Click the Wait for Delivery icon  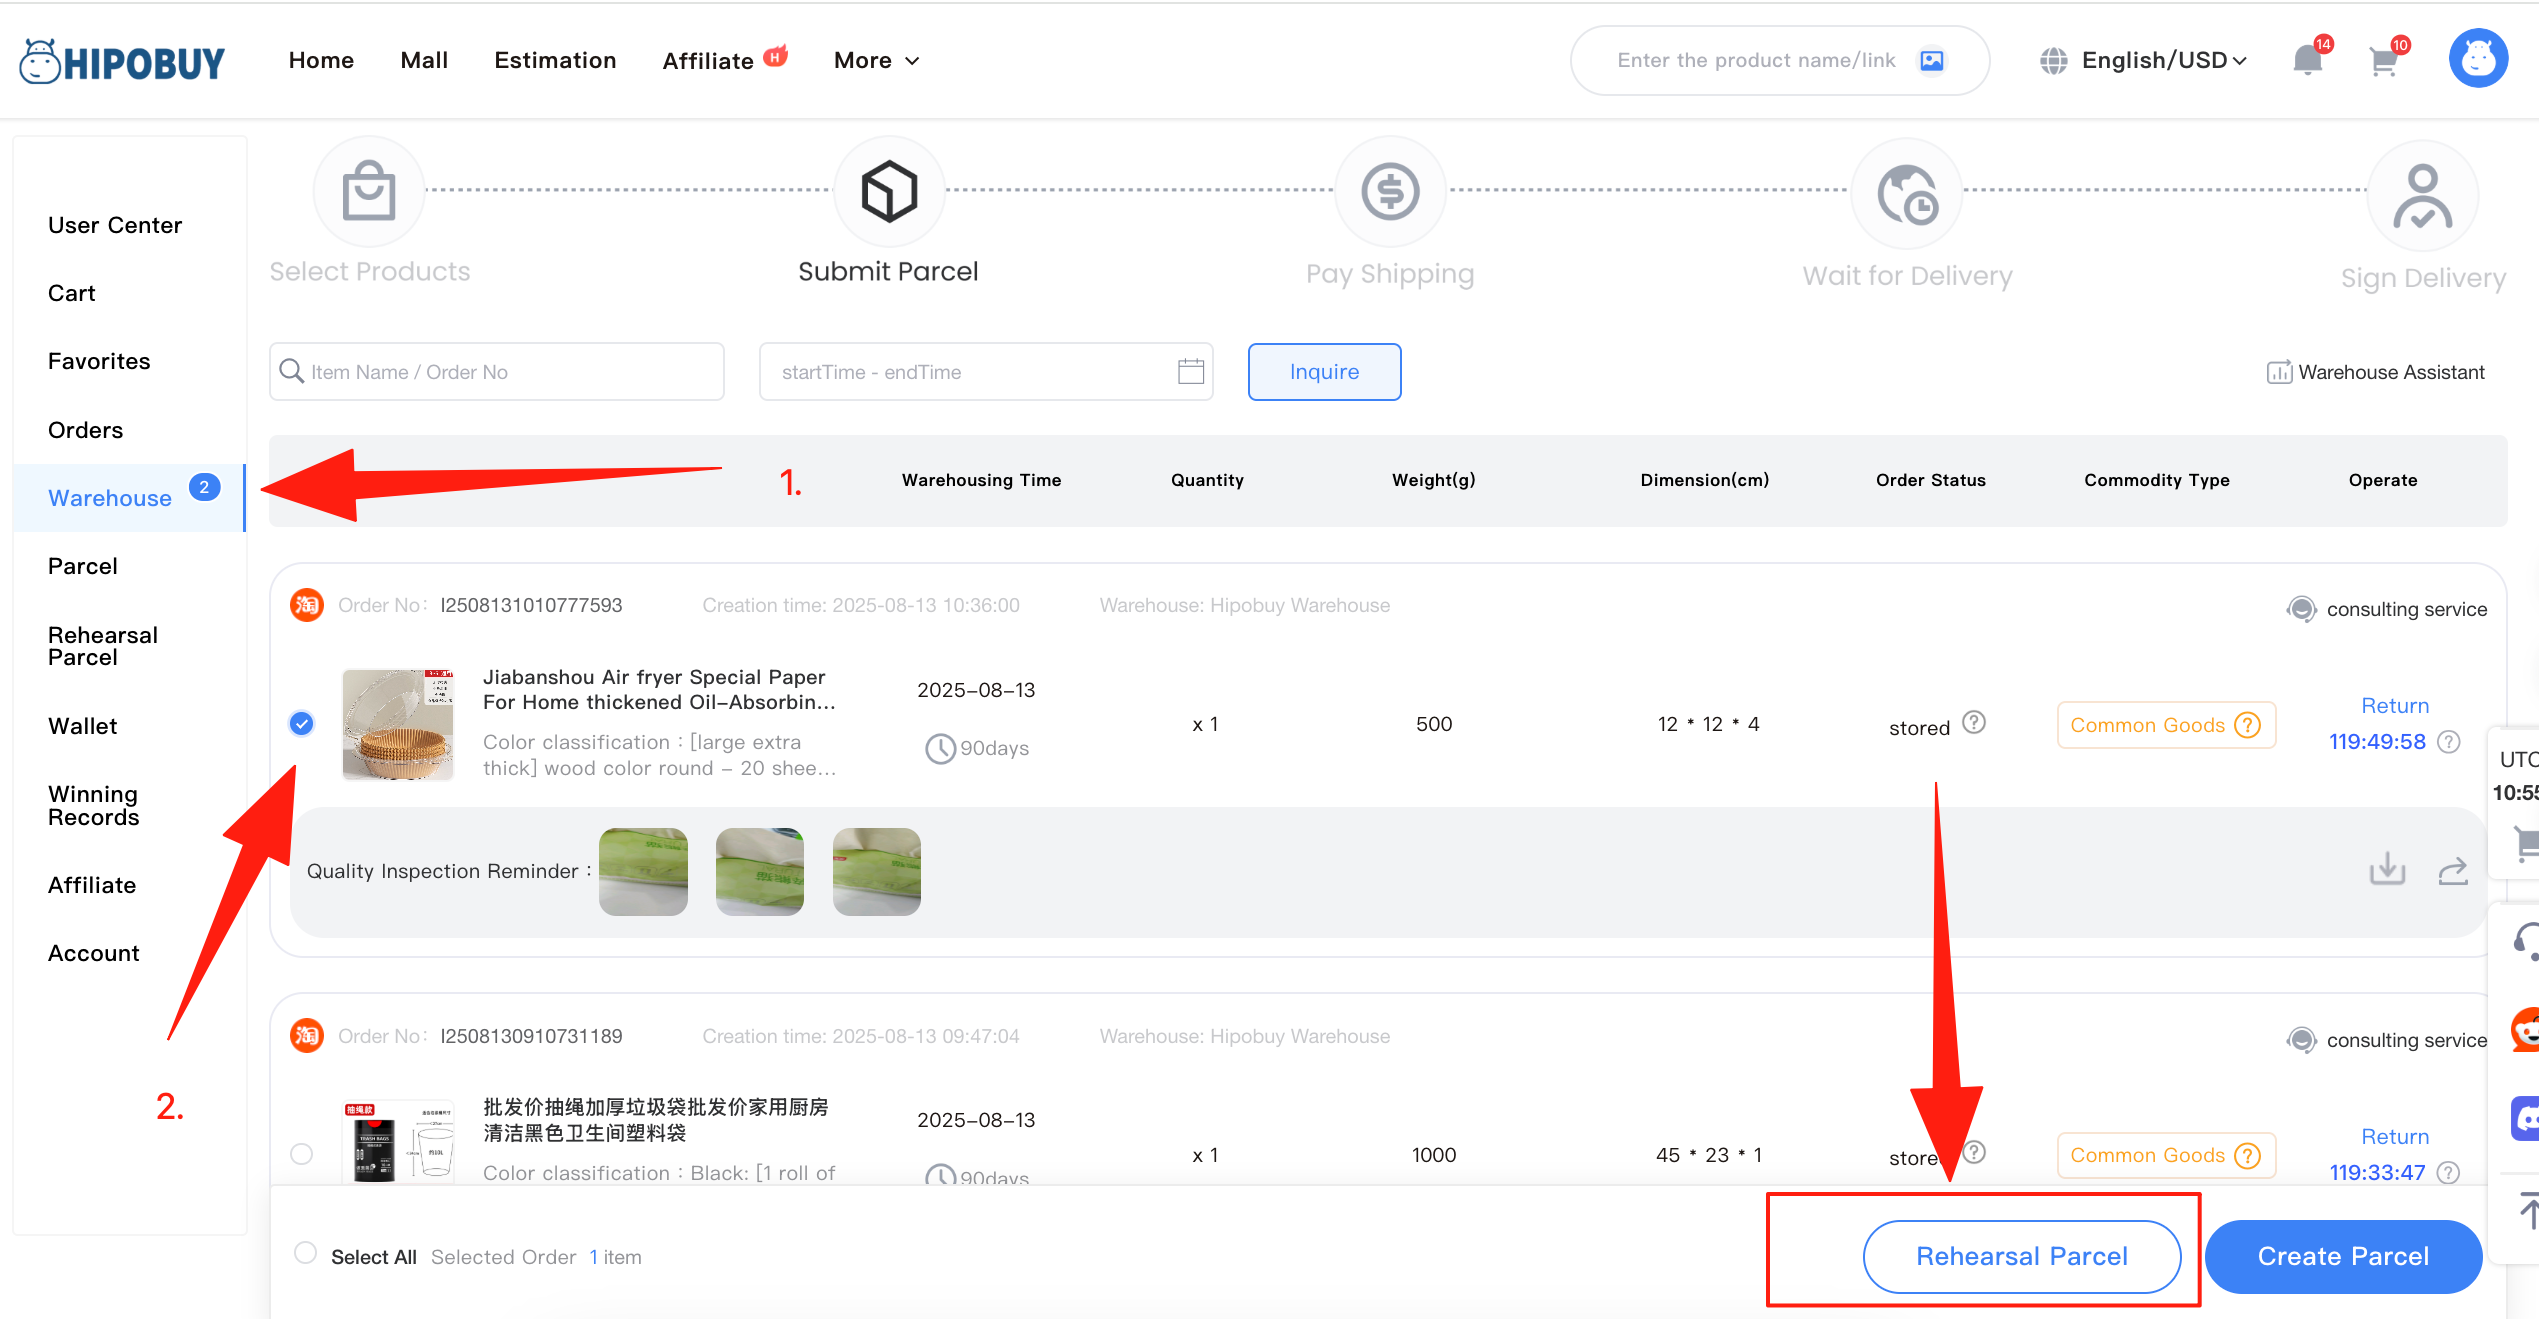coord(1907,194)
